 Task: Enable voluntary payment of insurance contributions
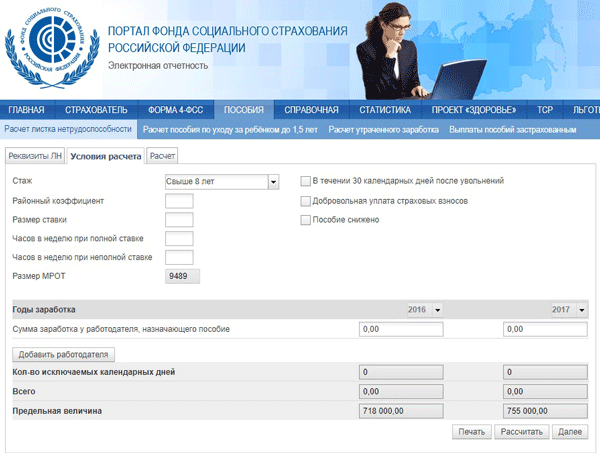tap(307, 200)
